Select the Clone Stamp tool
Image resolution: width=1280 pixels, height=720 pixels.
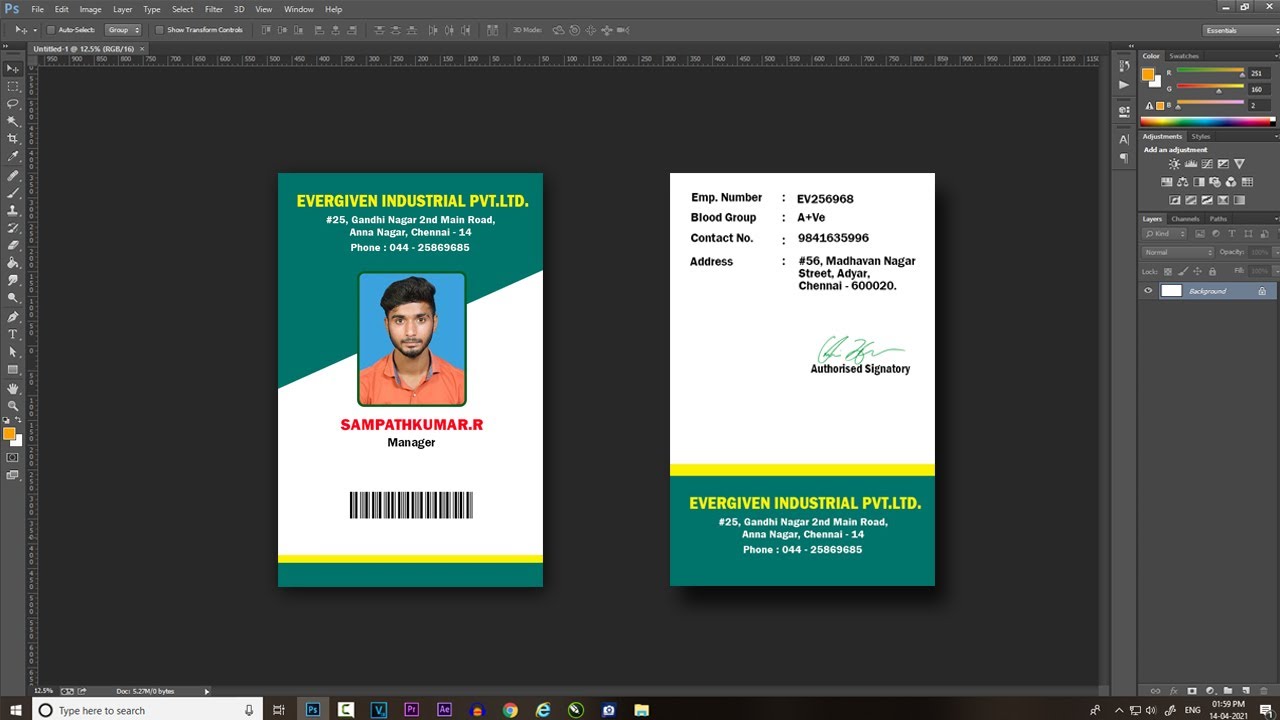coord(13,210)
